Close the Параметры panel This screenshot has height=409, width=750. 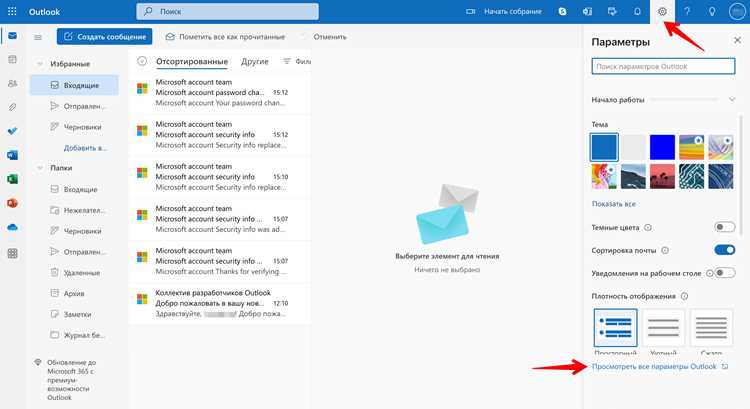pos(737,40)
